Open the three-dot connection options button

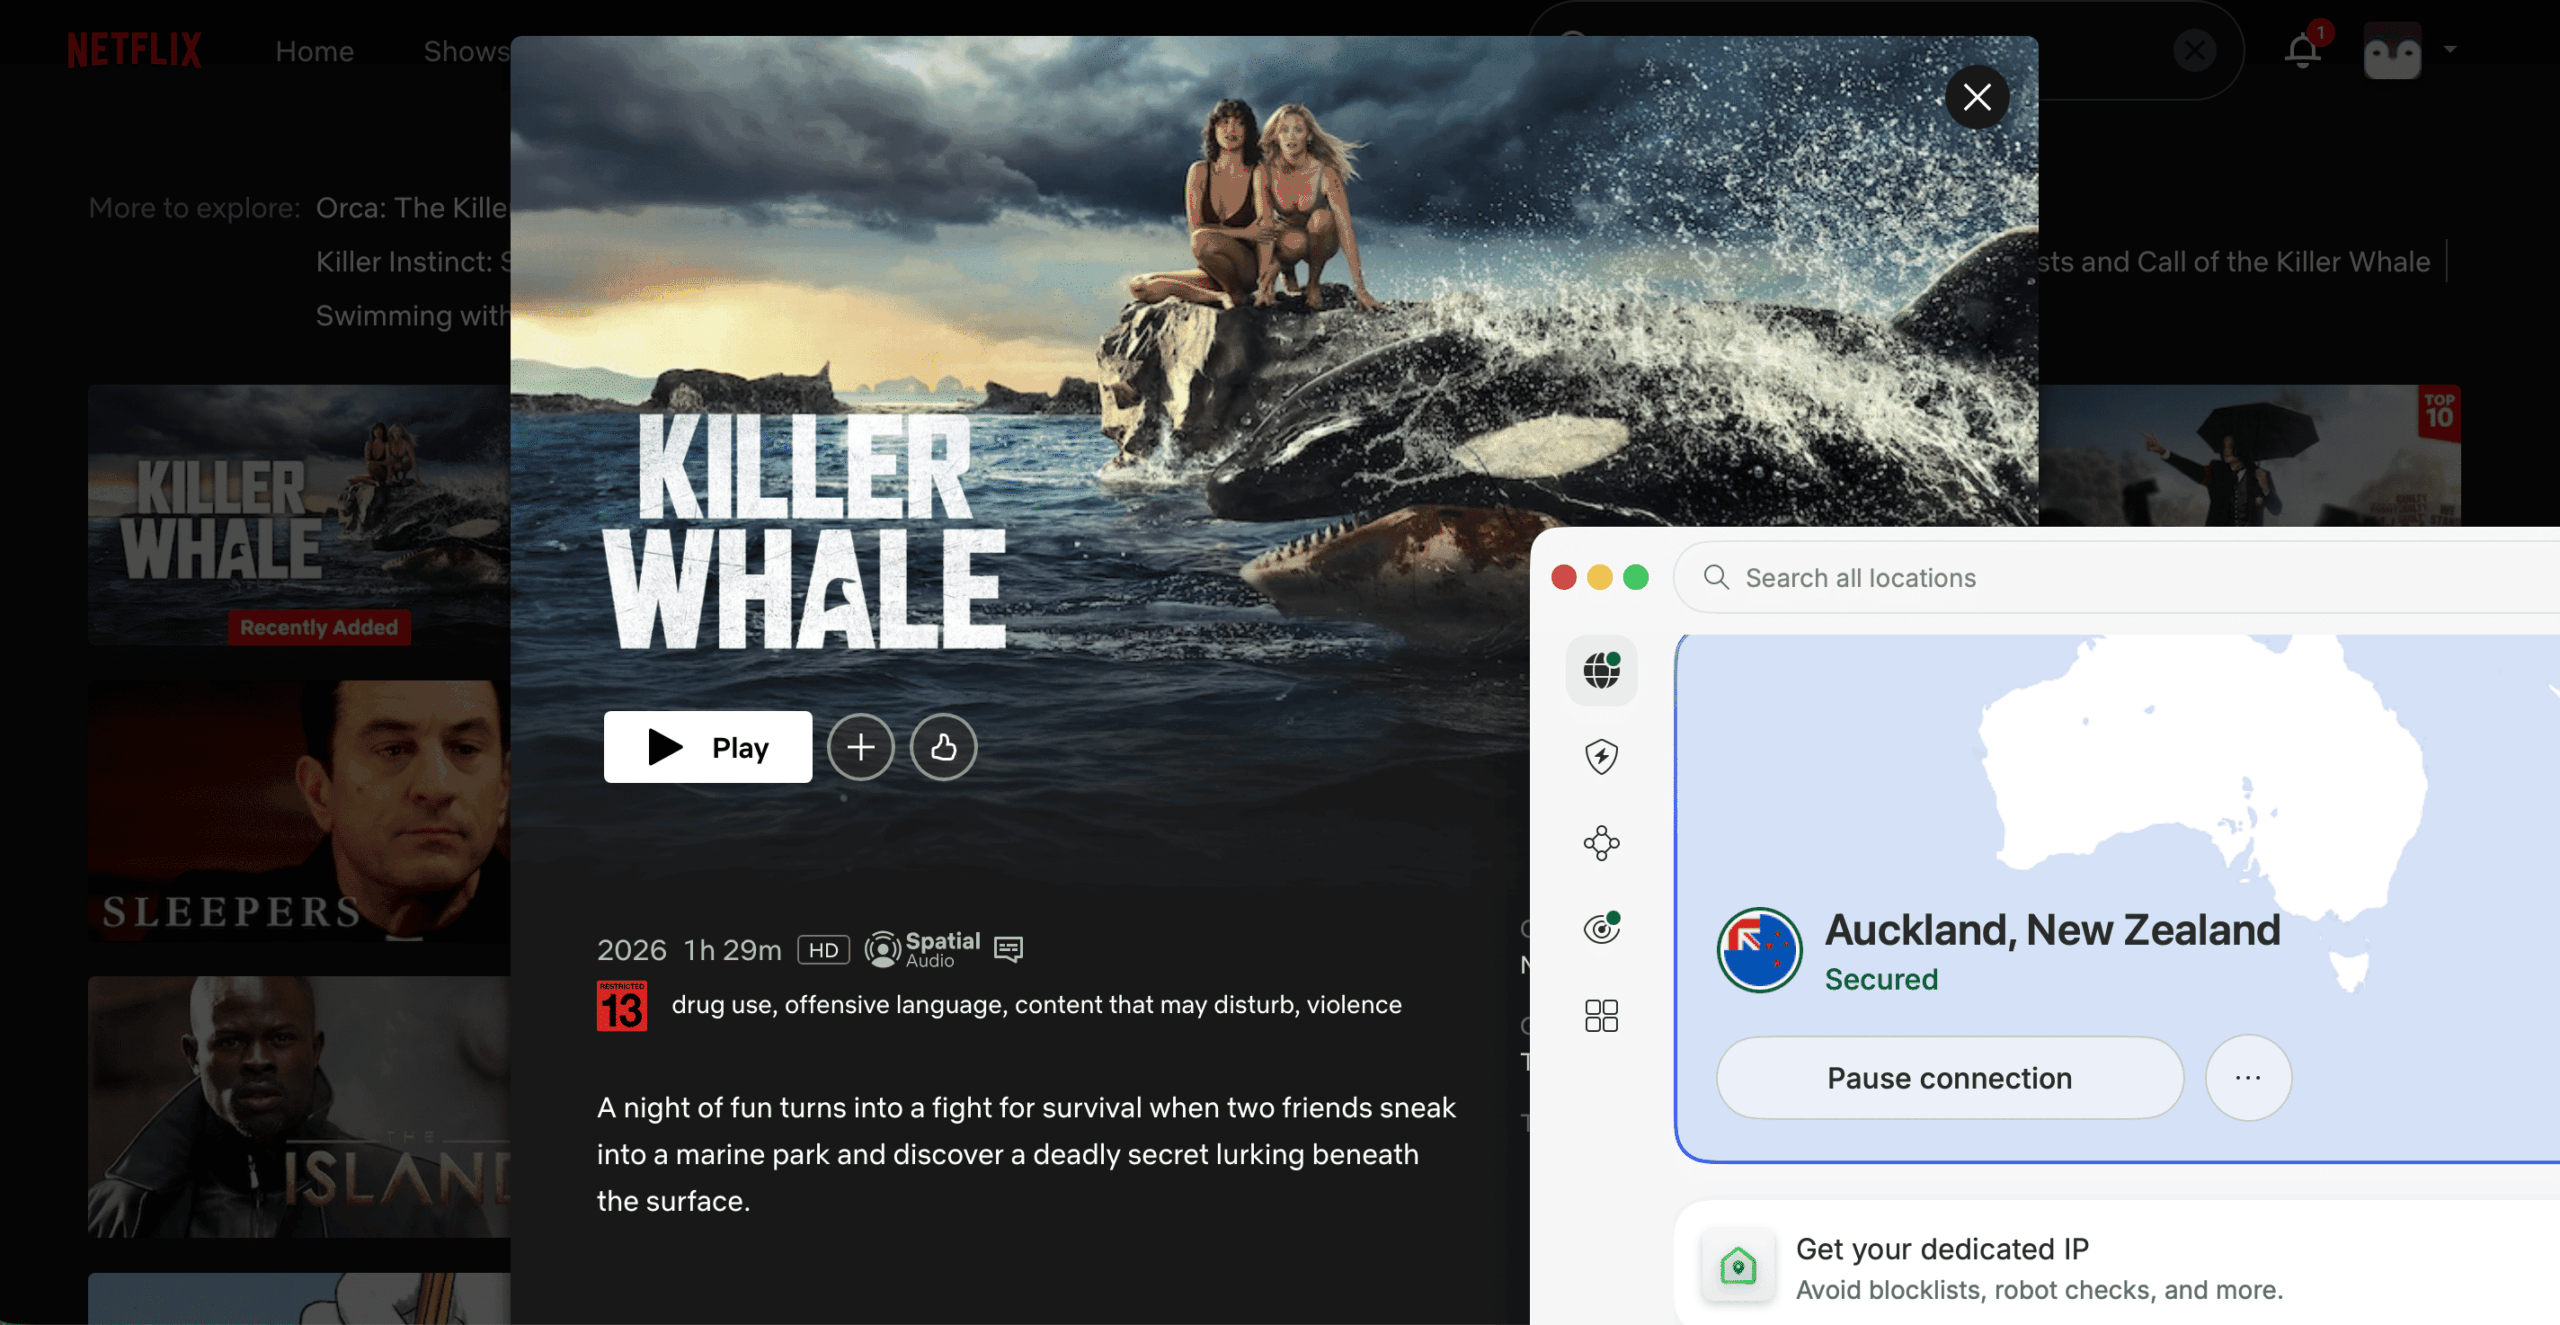pyautogui.click(x=2248, y=1078)
